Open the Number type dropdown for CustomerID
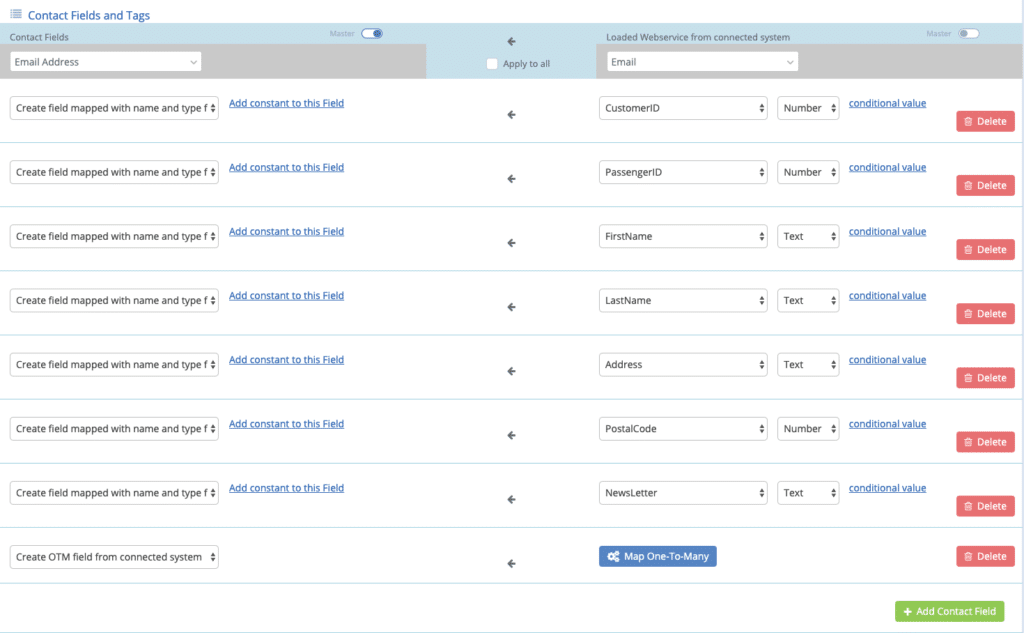Screen dimensions: 1024x633 pos(808,108)
